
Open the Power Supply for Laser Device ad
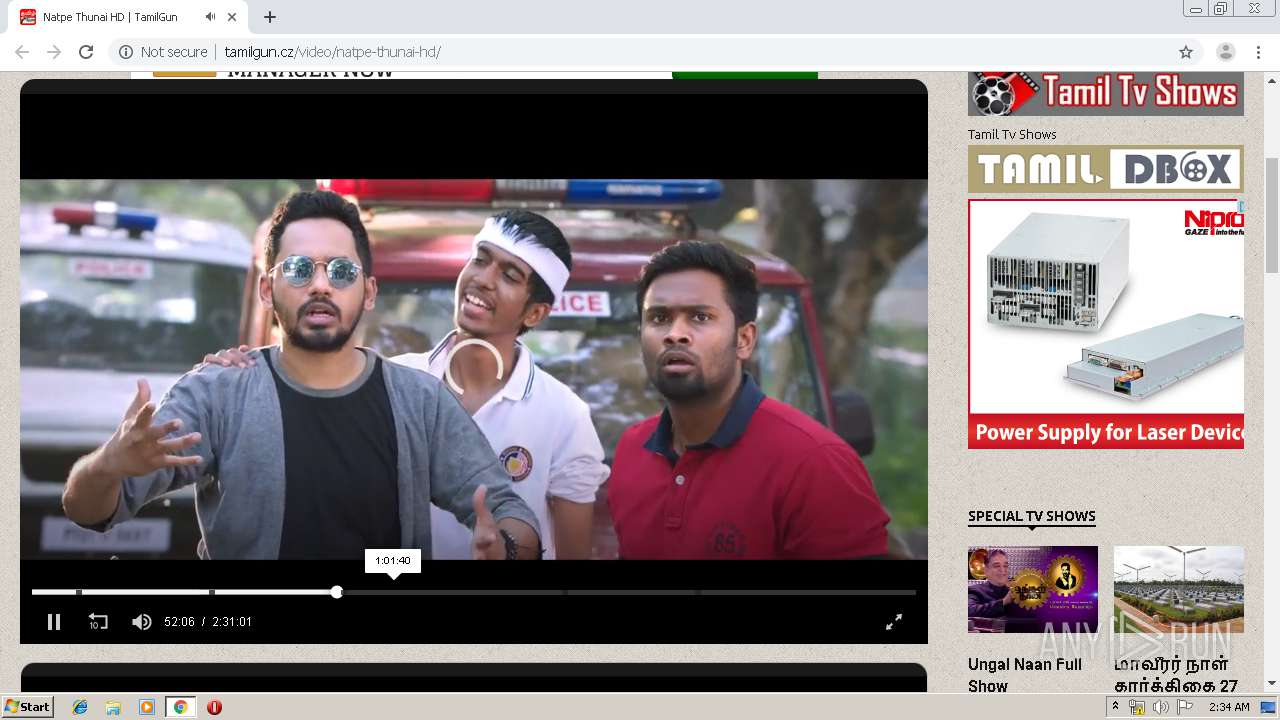(1106, 324)
